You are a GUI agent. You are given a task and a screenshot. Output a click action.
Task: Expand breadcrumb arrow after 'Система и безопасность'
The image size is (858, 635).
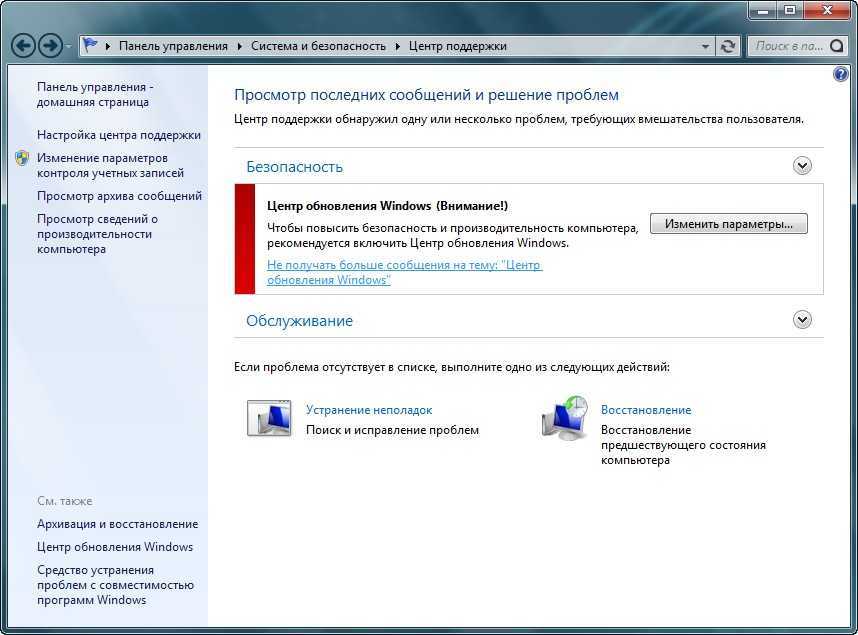[x=397, y=47]
